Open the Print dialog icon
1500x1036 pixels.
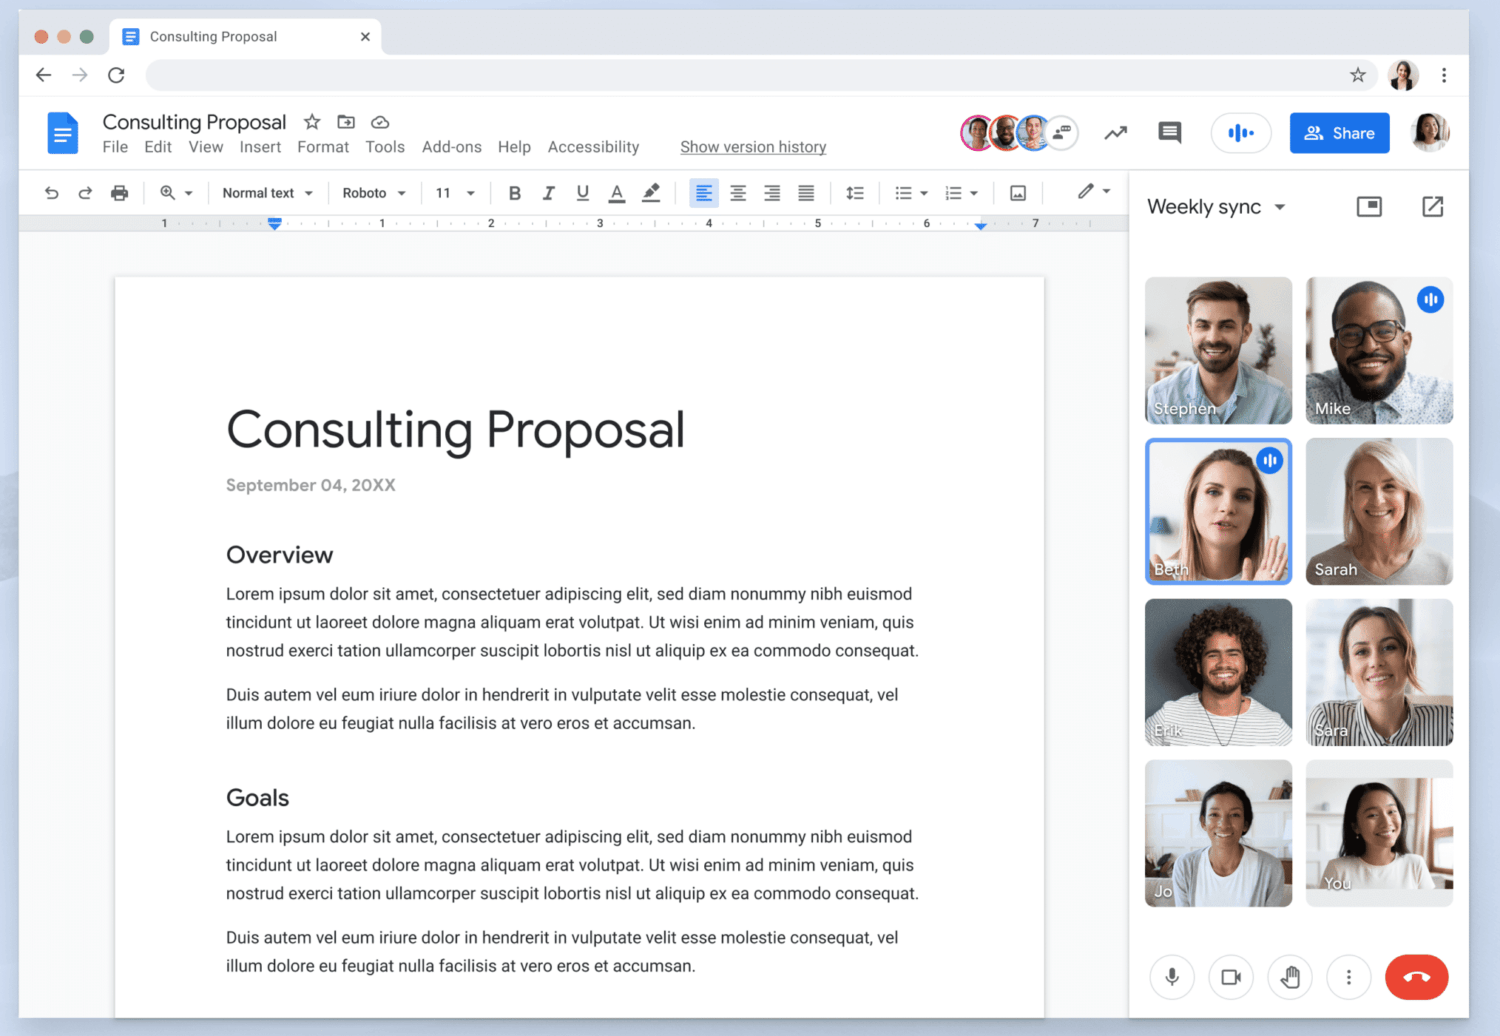(120, 192)
